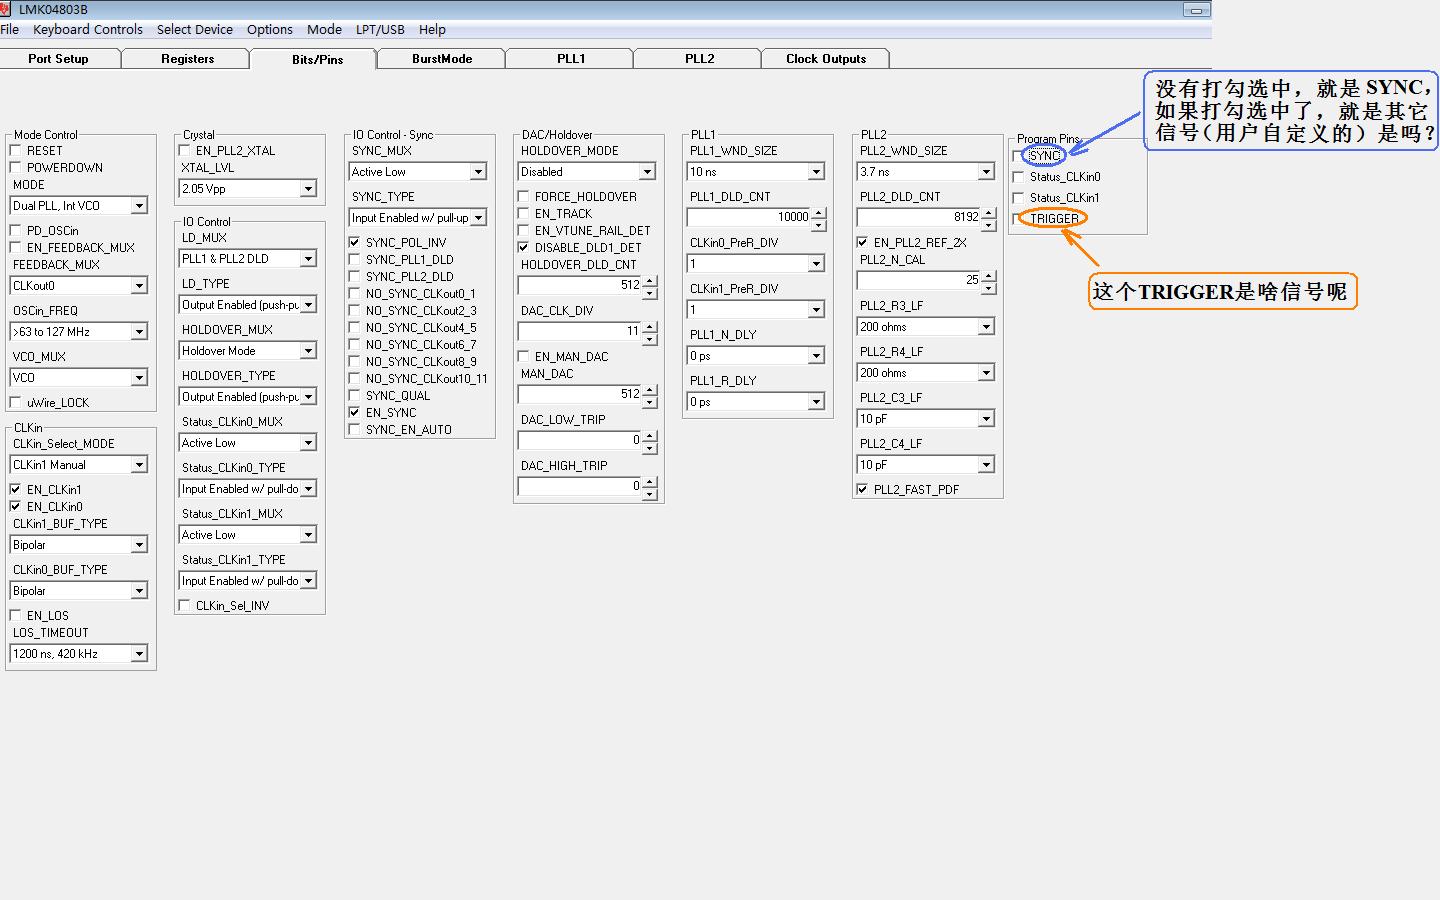Image resolution: width=1440 pixels, height=900 pixels.
Task: Open the File menu
Action: pos(10,30)
